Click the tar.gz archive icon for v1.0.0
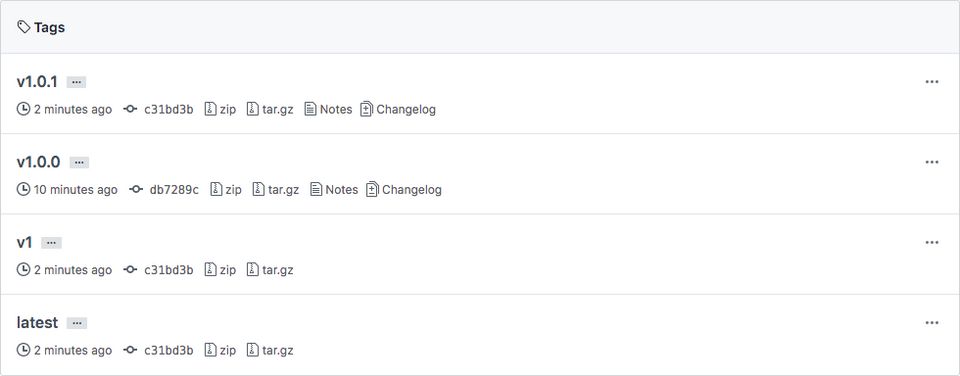 click(x=258, y=190)
